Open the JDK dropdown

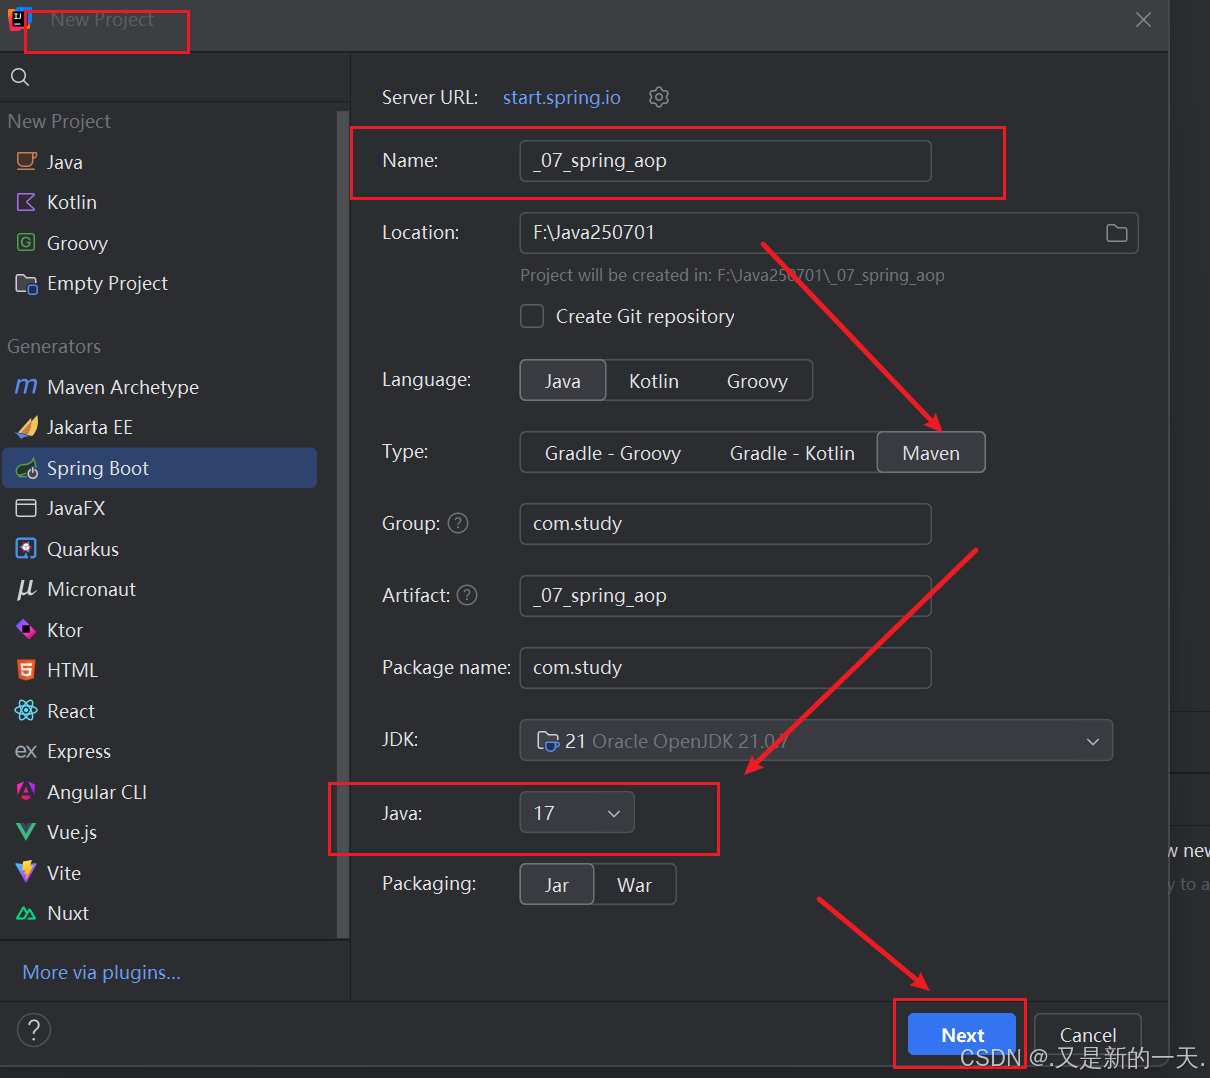[816, 741]
